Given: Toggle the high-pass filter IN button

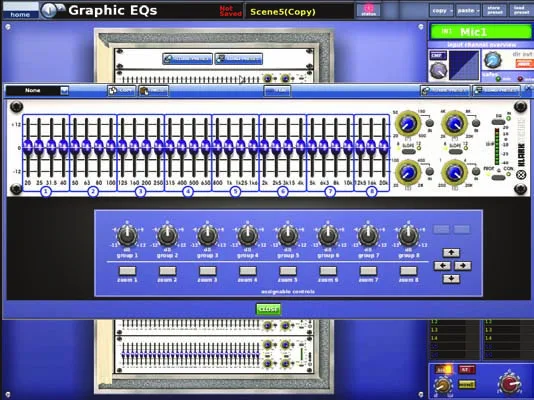Looking at the screenshot, I should (x=430, y=123).
